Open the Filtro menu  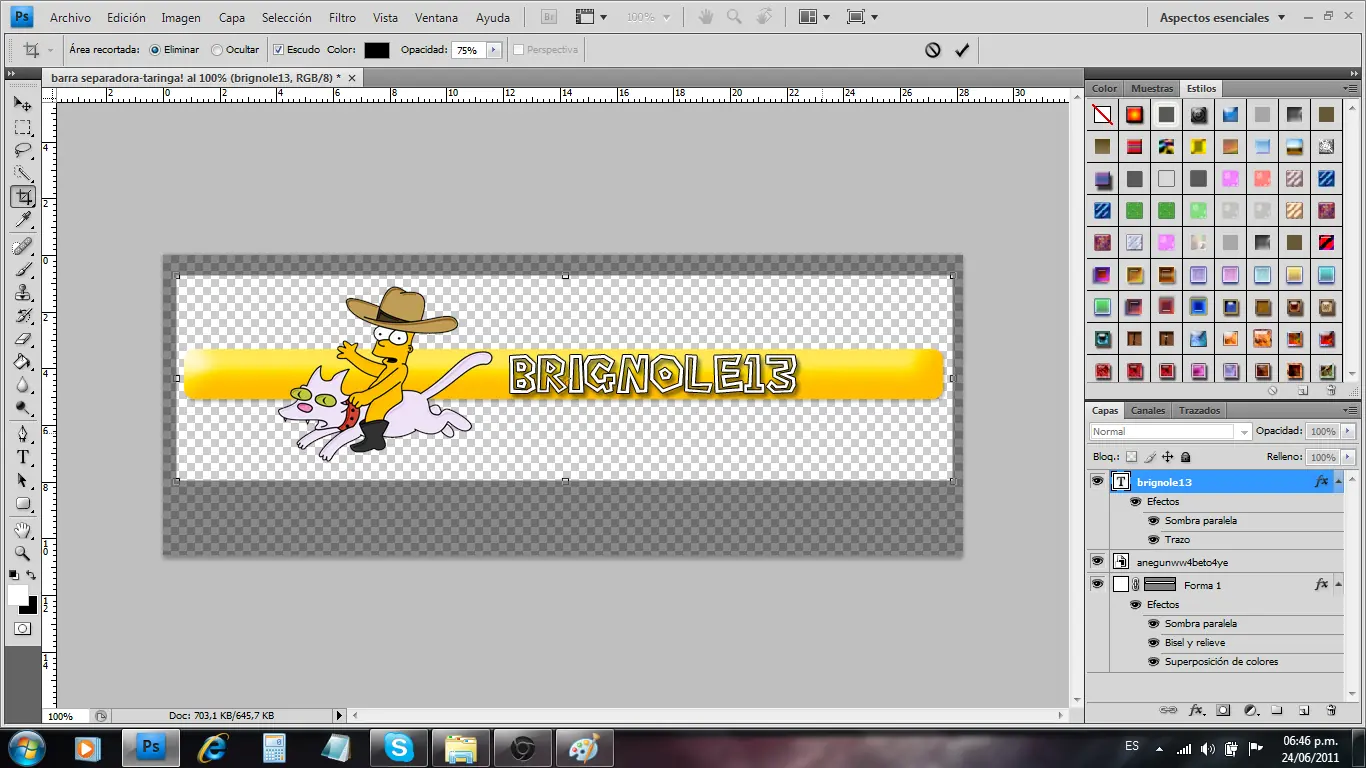(x=342, y=18)
